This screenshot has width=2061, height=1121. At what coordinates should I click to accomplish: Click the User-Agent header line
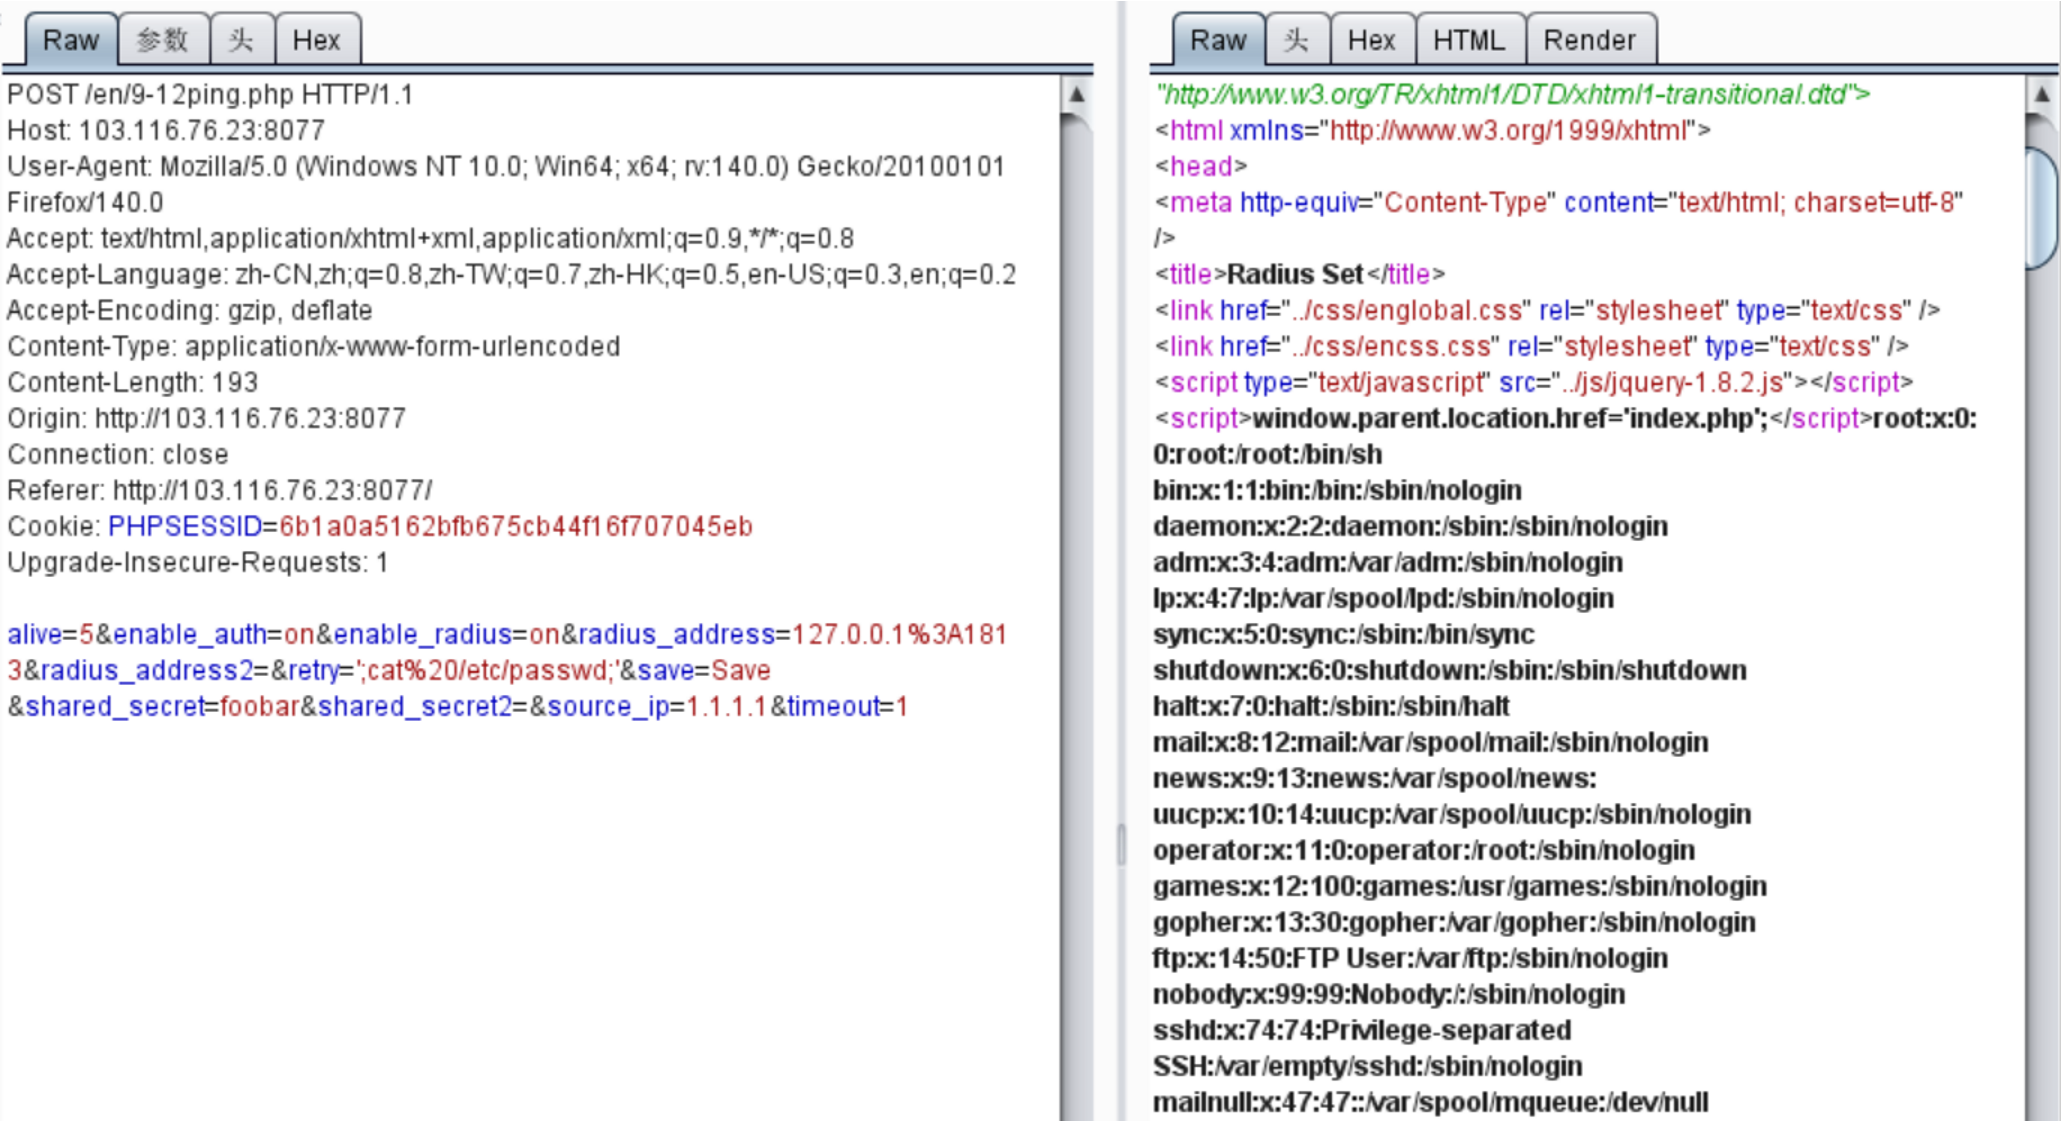coord(506,184)
